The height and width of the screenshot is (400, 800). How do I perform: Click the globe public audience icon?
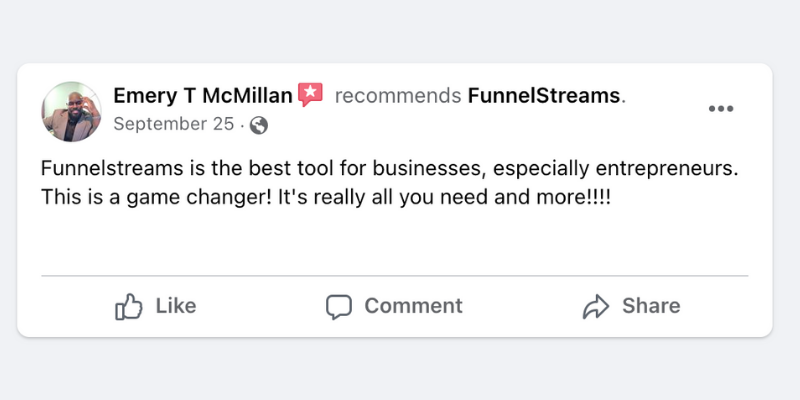tap(259, 126)
